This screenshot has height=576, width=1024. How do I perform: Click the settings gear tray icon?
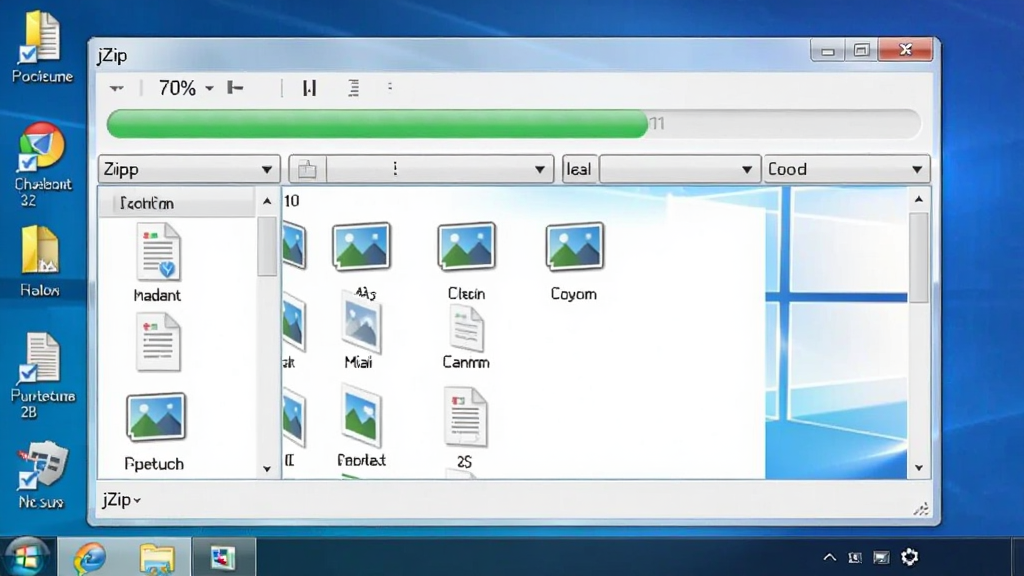pos(910,557)
